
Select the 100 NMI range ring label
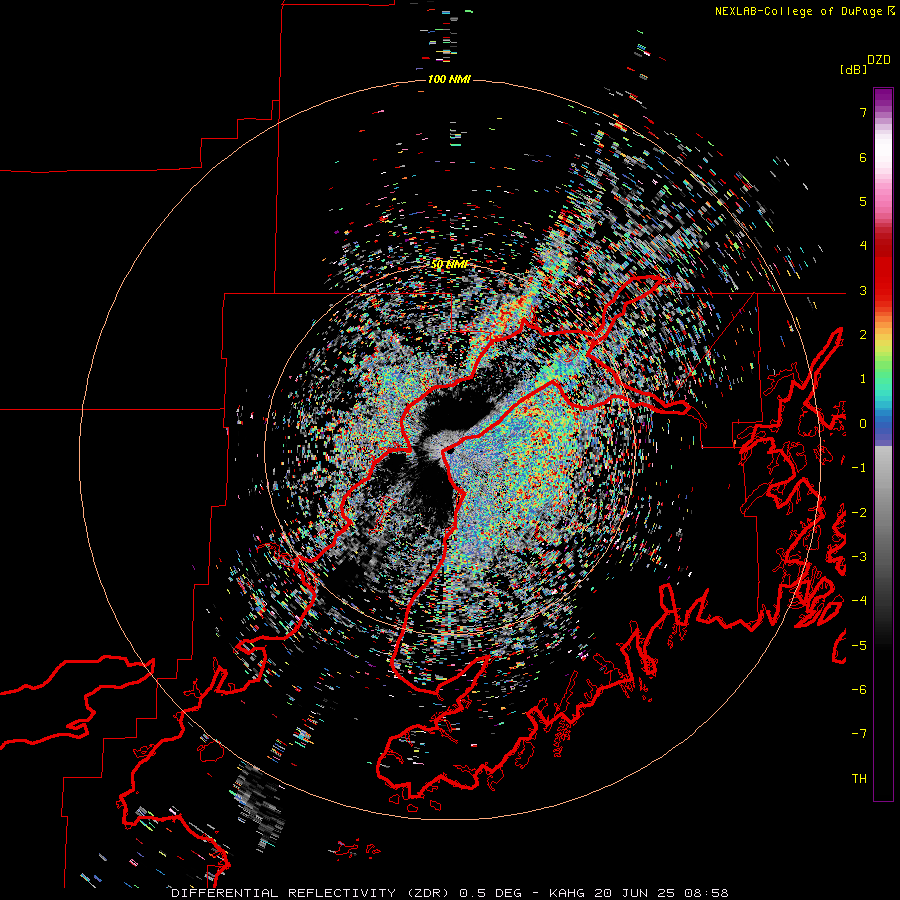point(449,79)
